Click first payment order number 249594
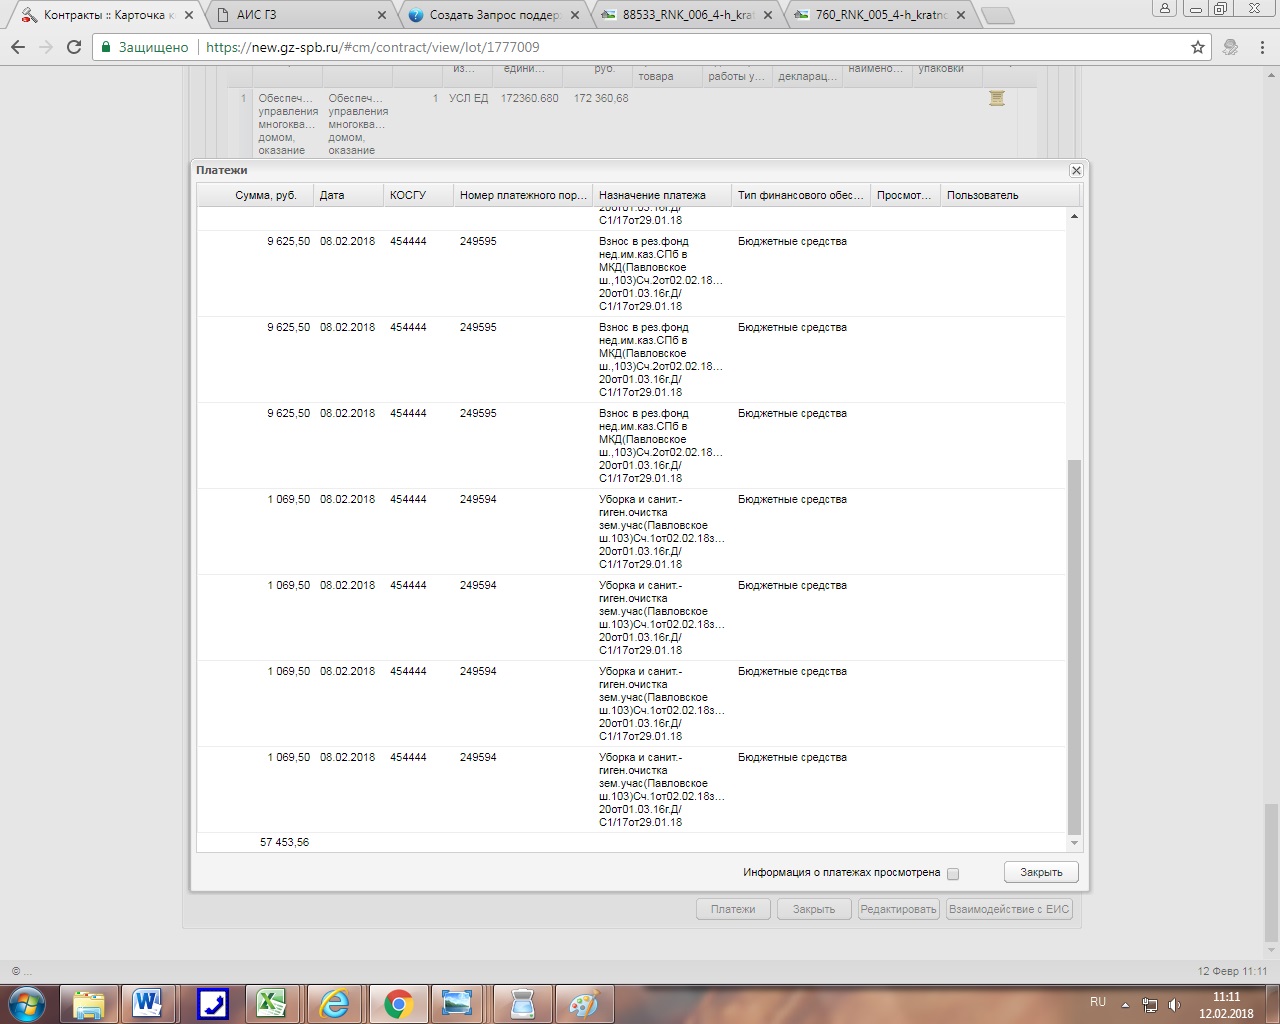This screenshot has height=1024, width=1280. pos(478,499)
